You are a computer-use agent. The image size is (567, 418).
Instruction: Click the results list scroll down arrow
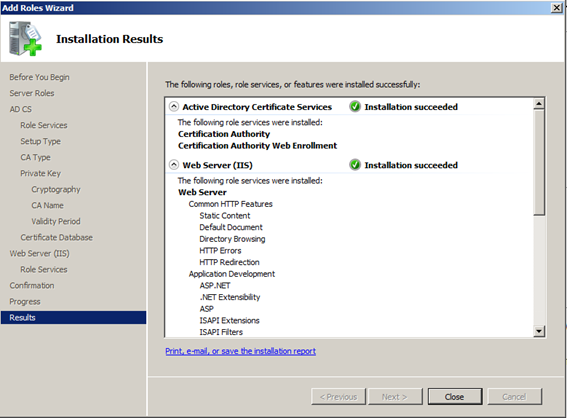point(539,331)
